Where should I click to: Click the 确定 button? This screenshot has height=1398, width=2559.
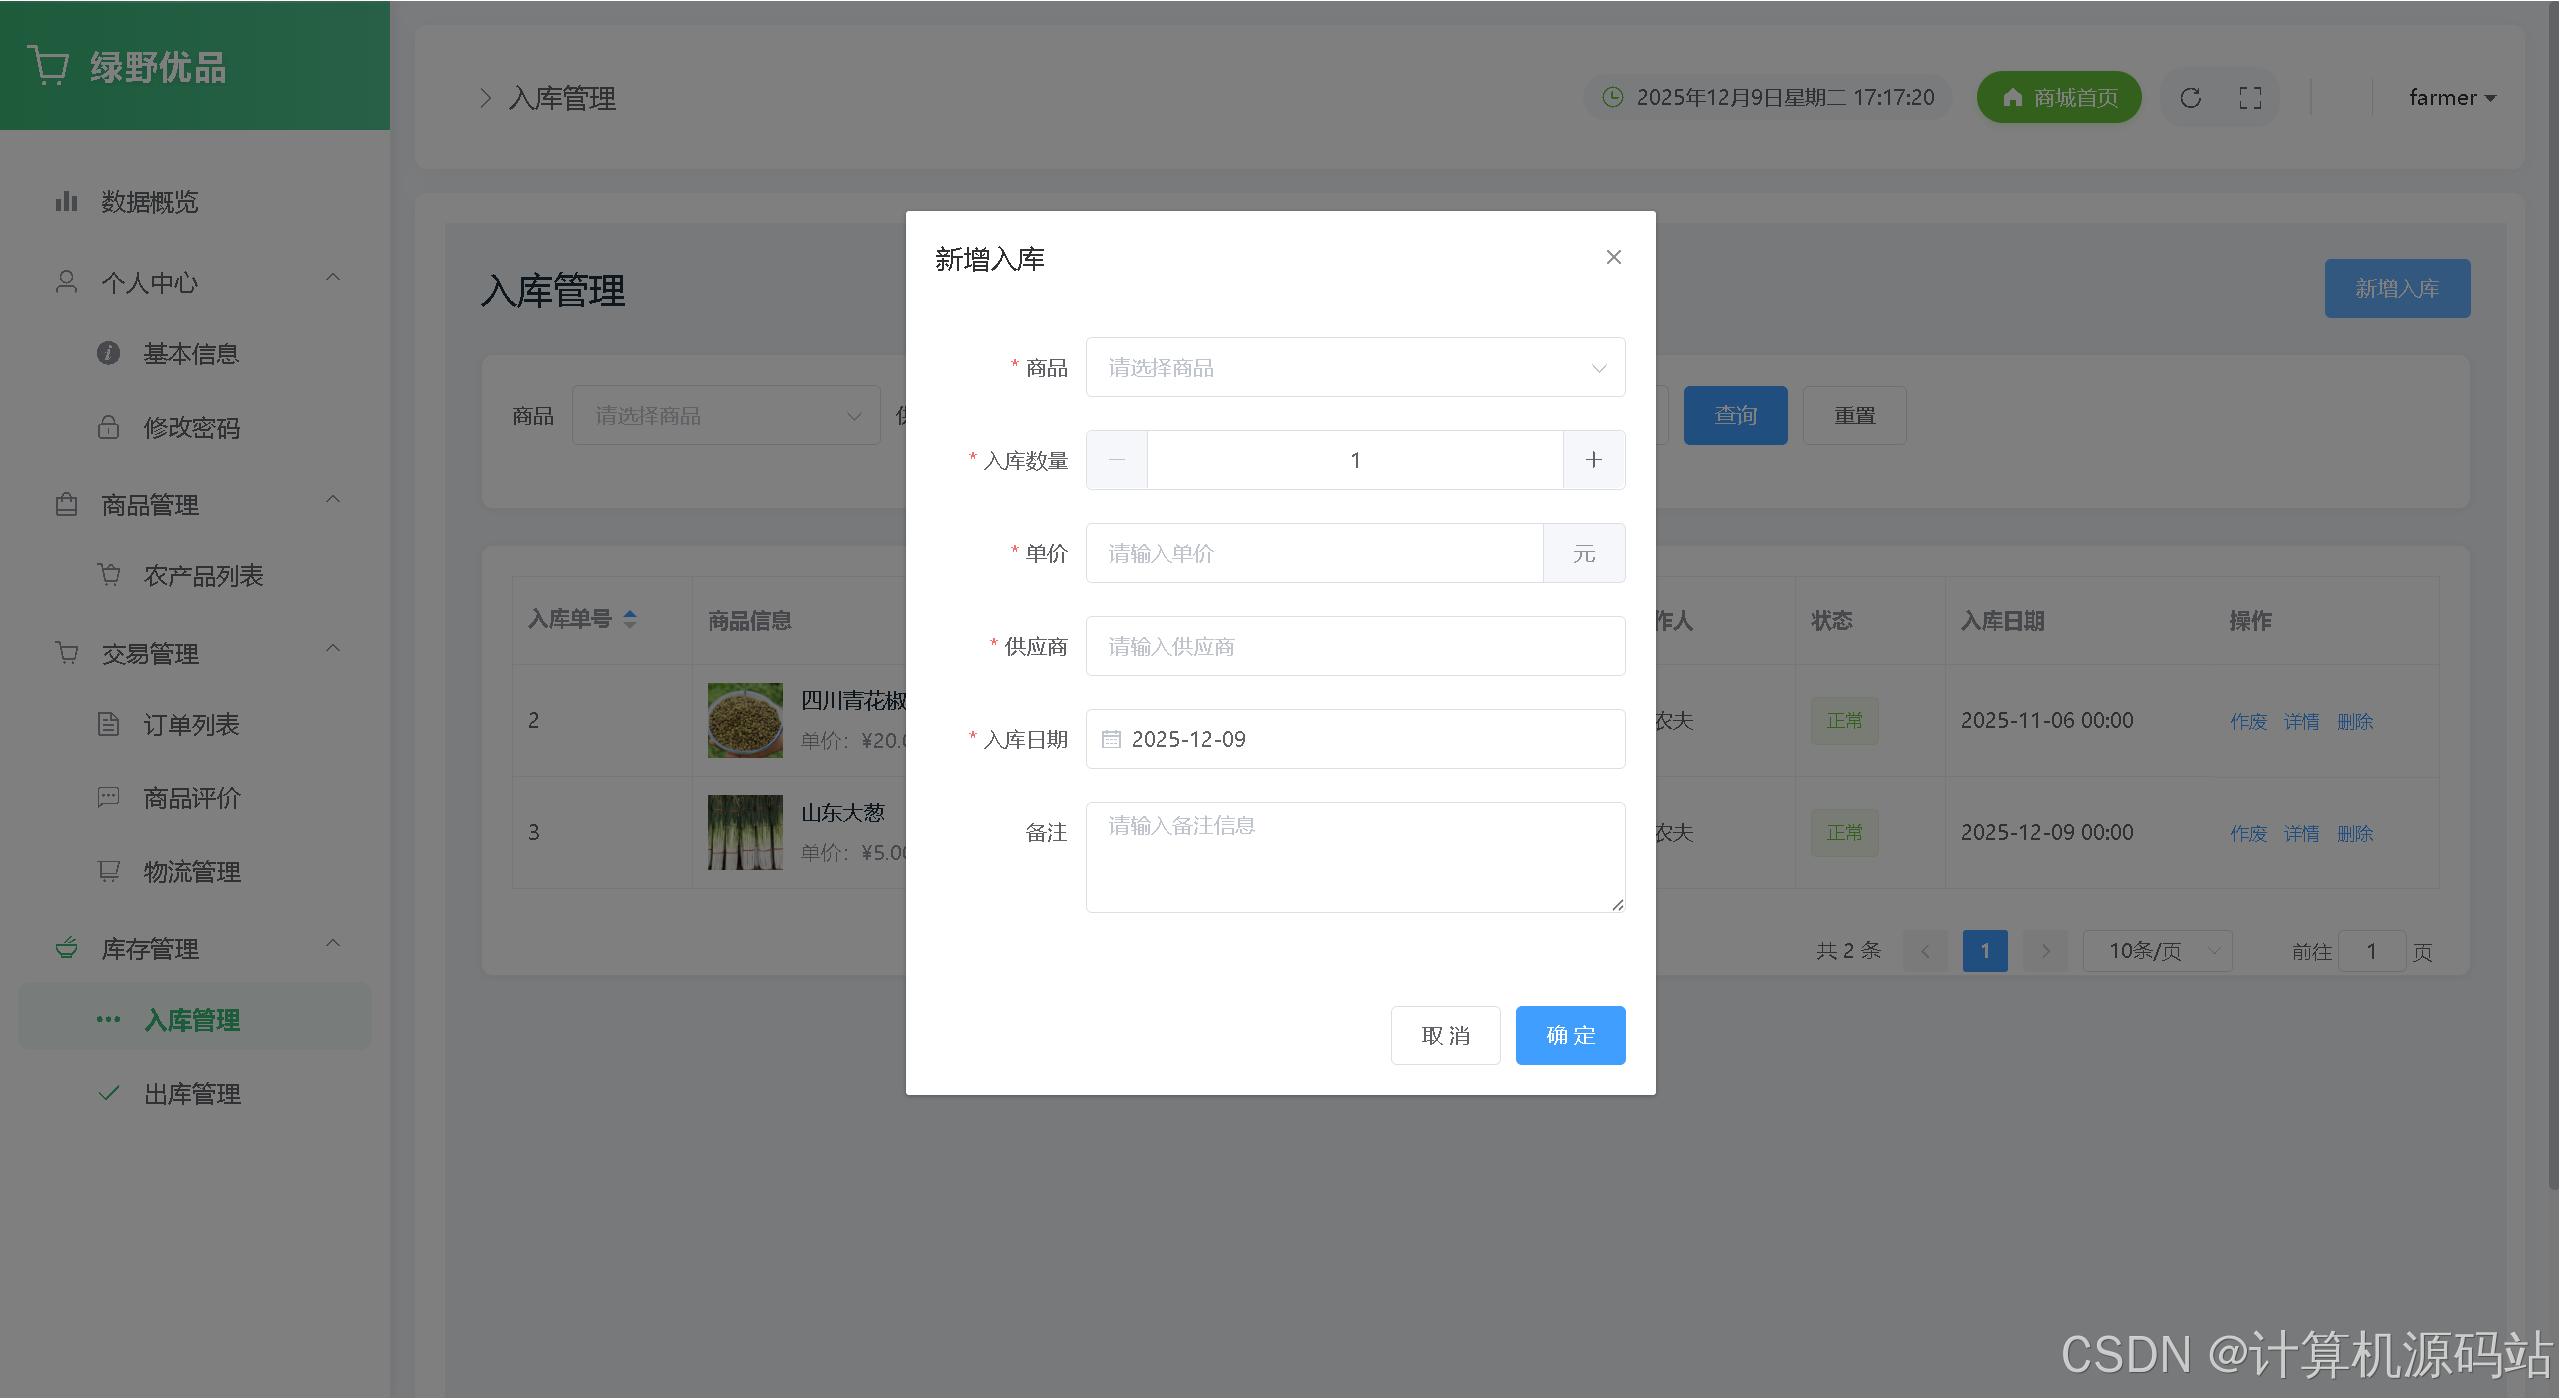coord(1570,1035)
